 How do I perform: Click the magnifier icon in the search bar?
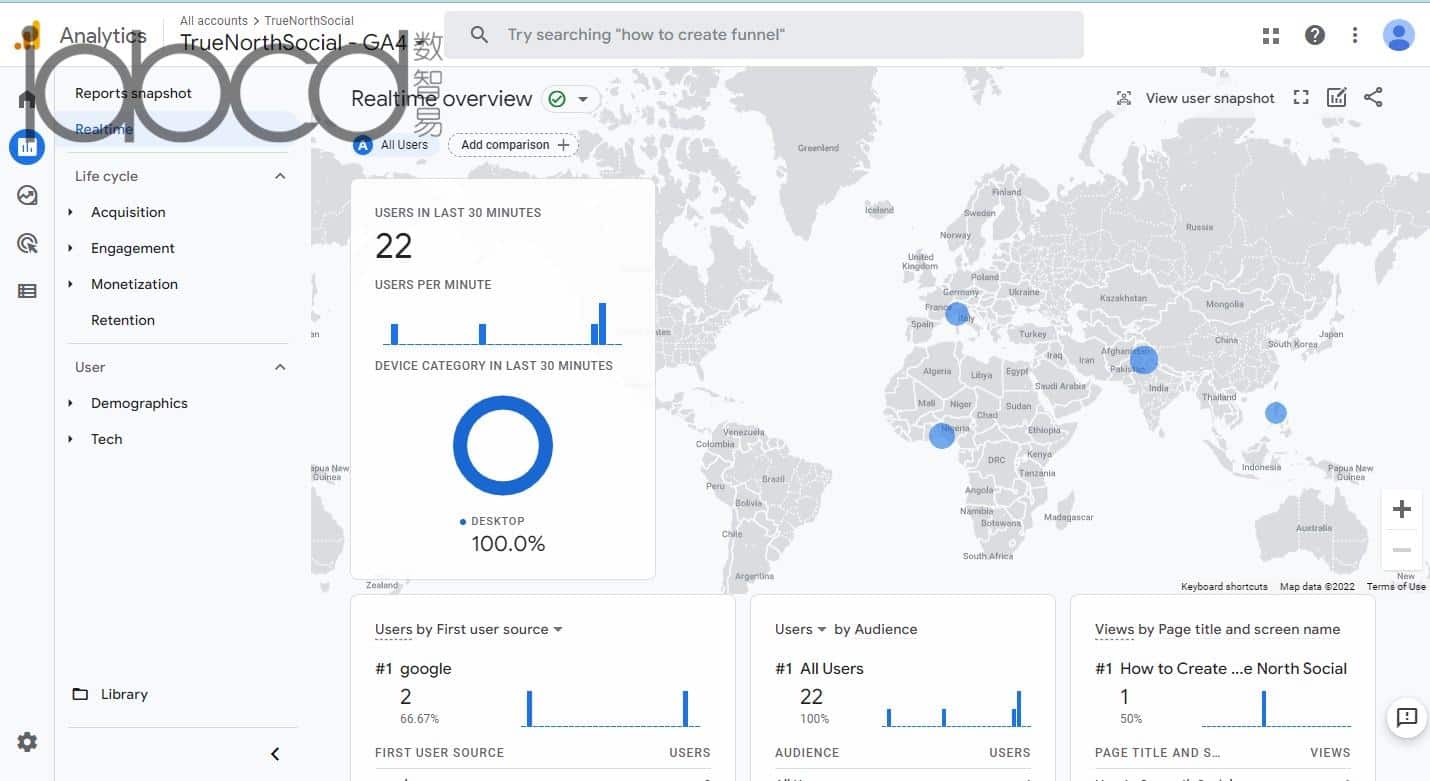click(479, 35)
